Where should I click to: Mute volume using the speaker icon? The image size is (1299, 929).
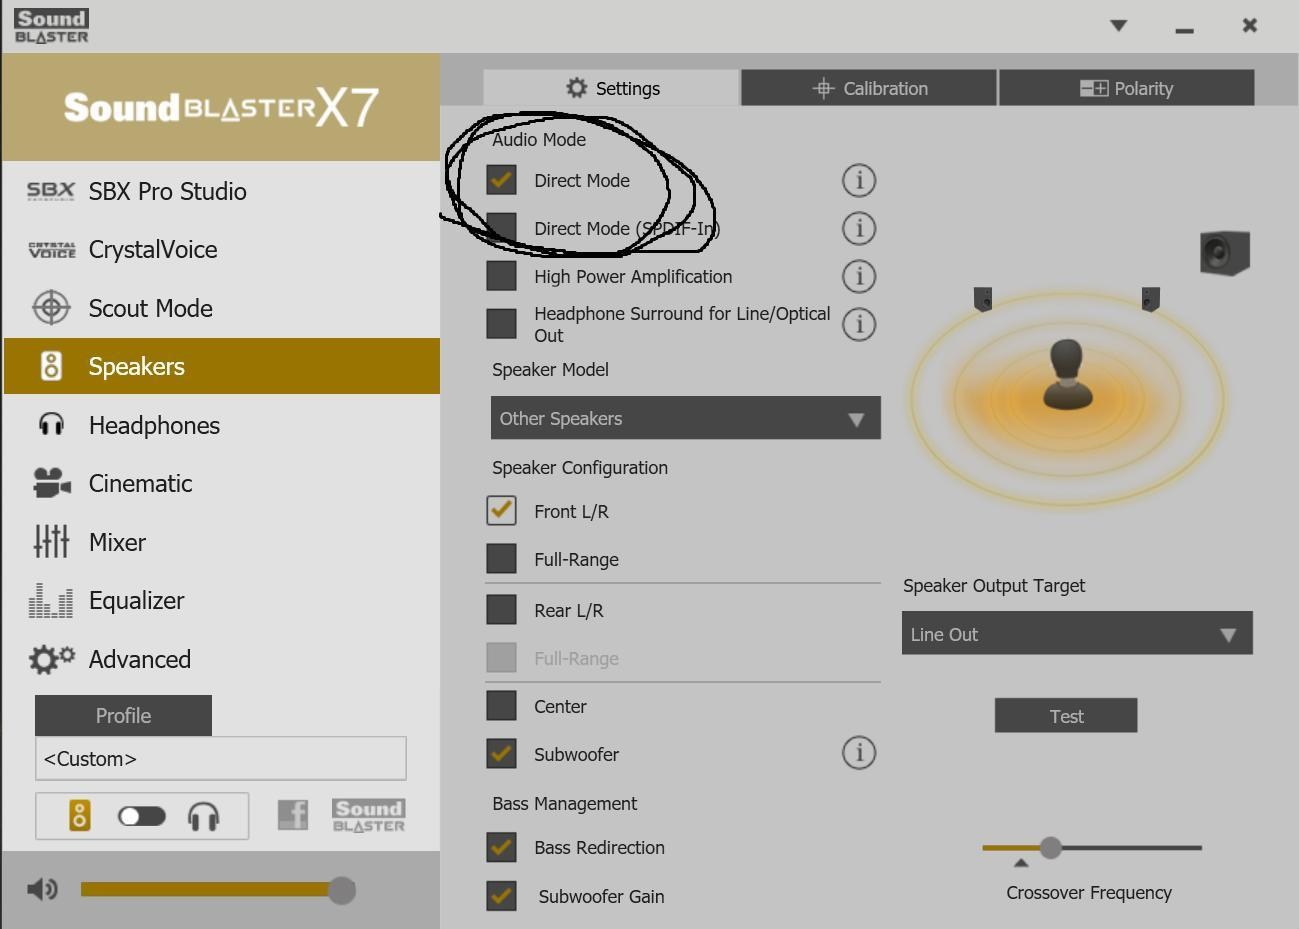tap(42, 889)
